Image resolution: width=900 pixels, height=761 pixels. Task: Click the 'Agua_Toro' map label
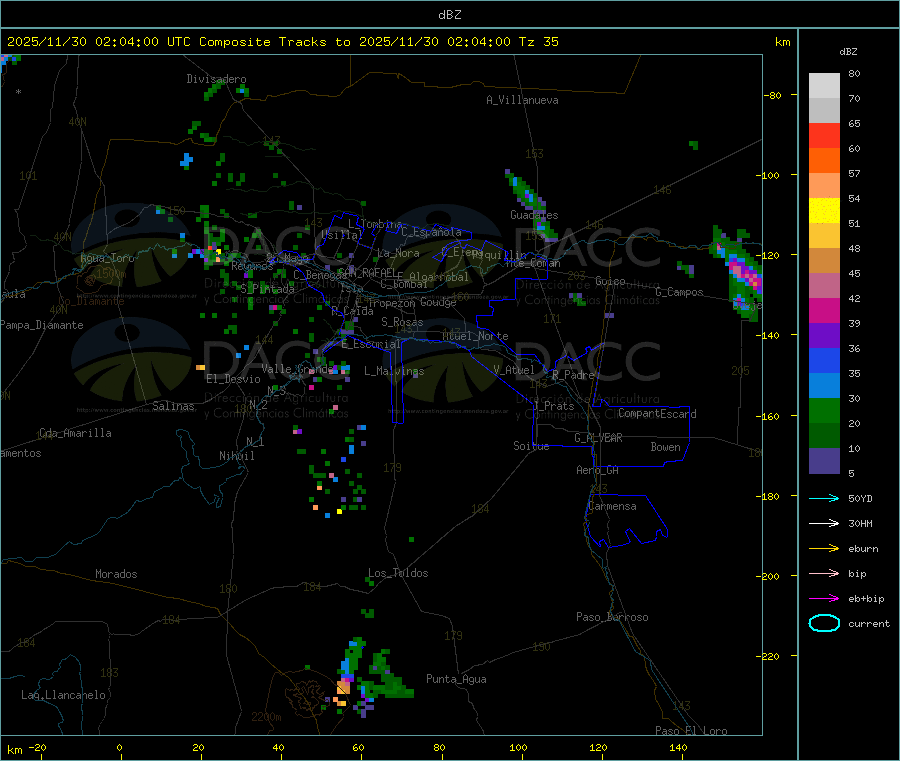click(107, 258)
